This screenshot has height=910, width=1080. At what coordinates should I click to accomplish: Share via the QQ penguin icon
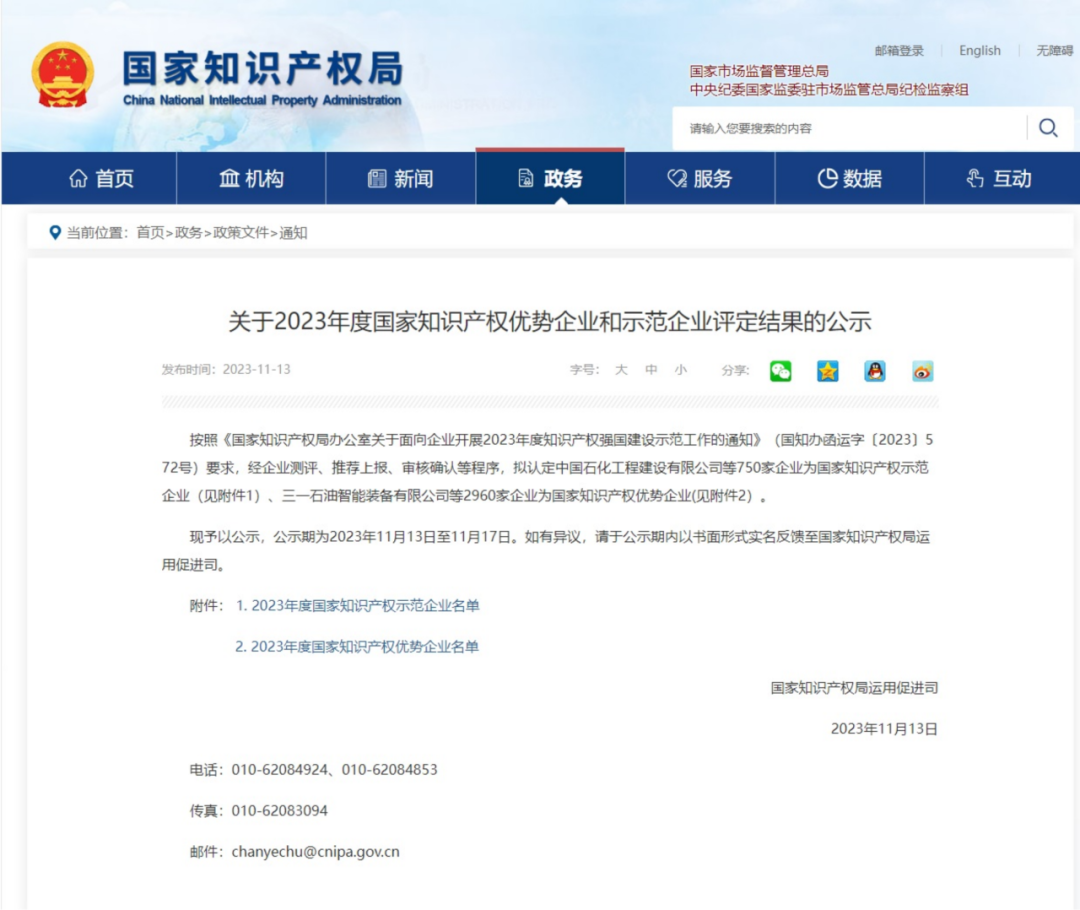coord(875,370)
